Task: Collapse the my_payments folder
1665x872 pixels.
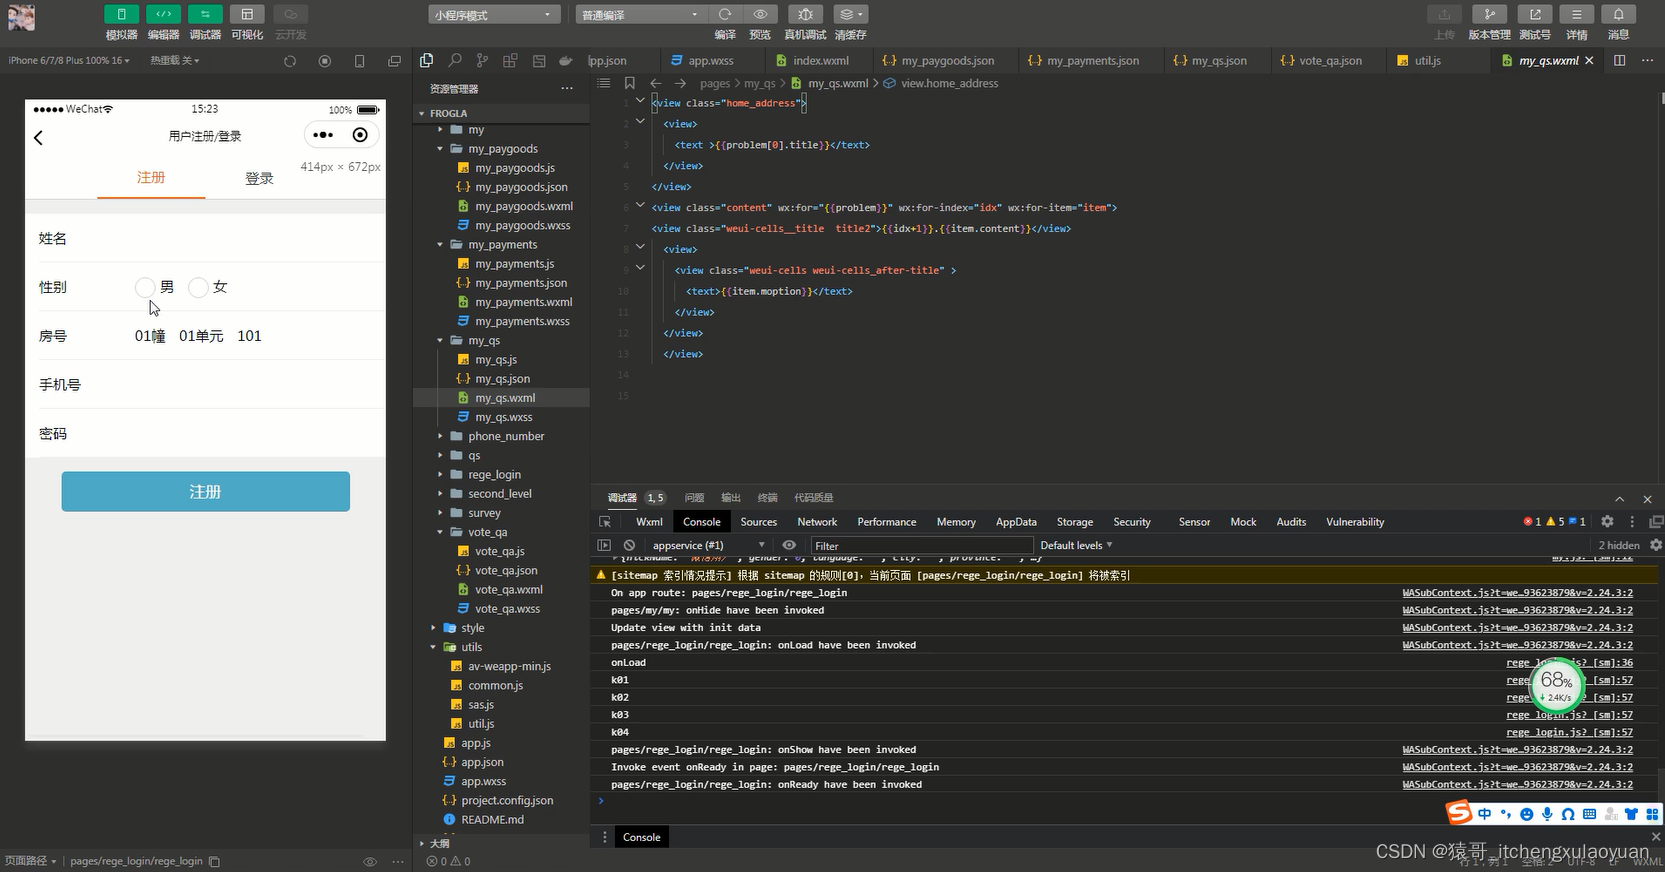Action: [440, 245]
